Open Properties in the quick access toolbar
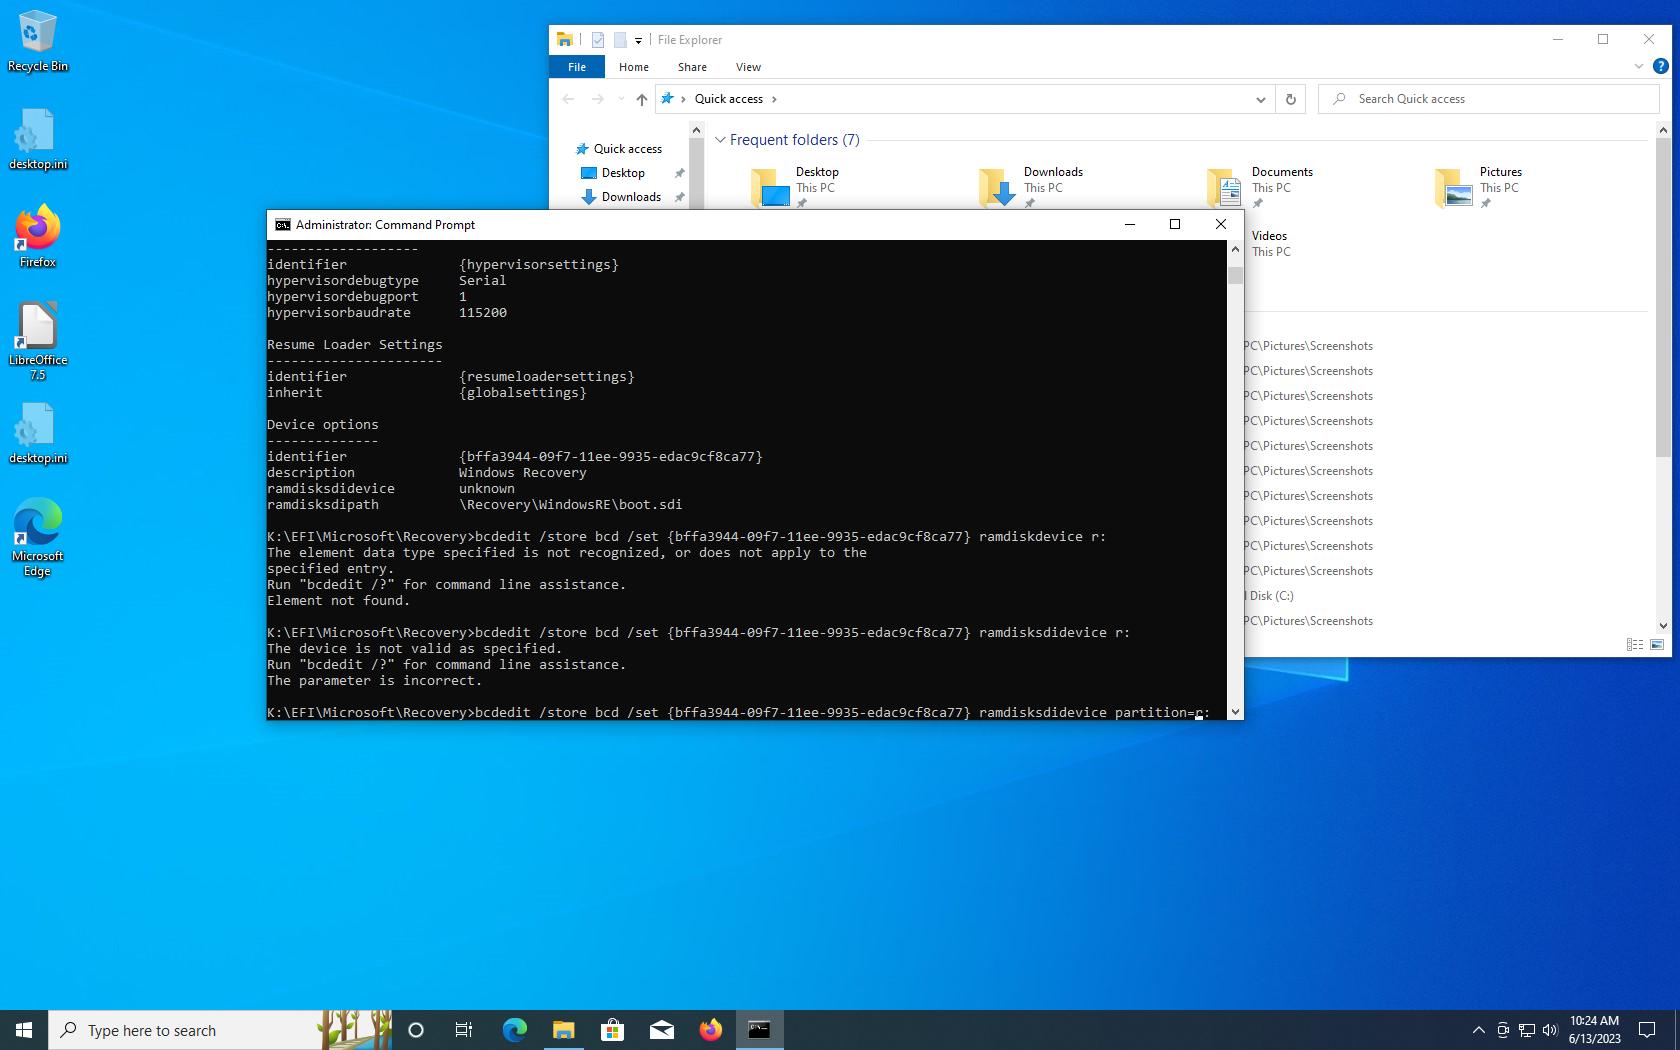The height and width of the screenshot is (1050, 1680). (598, 40)
